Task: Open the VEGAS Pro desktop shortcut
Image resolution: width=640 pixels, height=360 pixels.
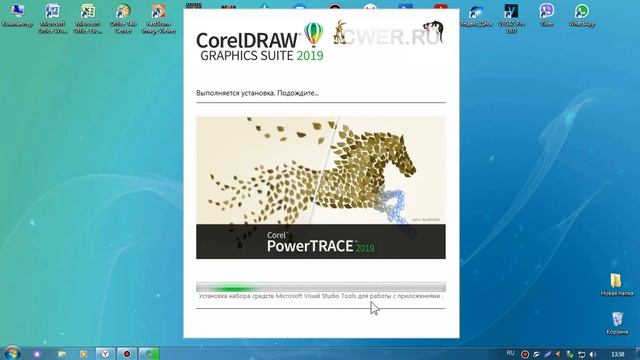Action: coord(511,19)
